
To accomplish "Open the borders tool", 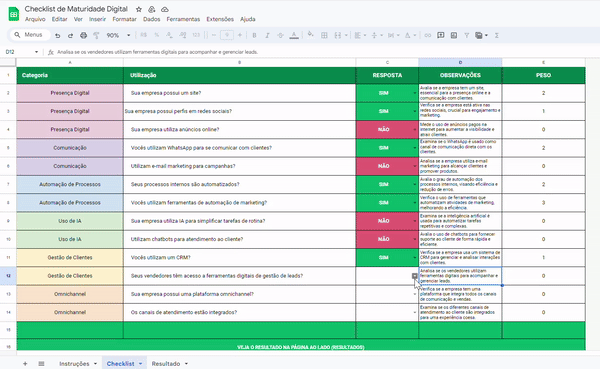I will coord(324,35).
